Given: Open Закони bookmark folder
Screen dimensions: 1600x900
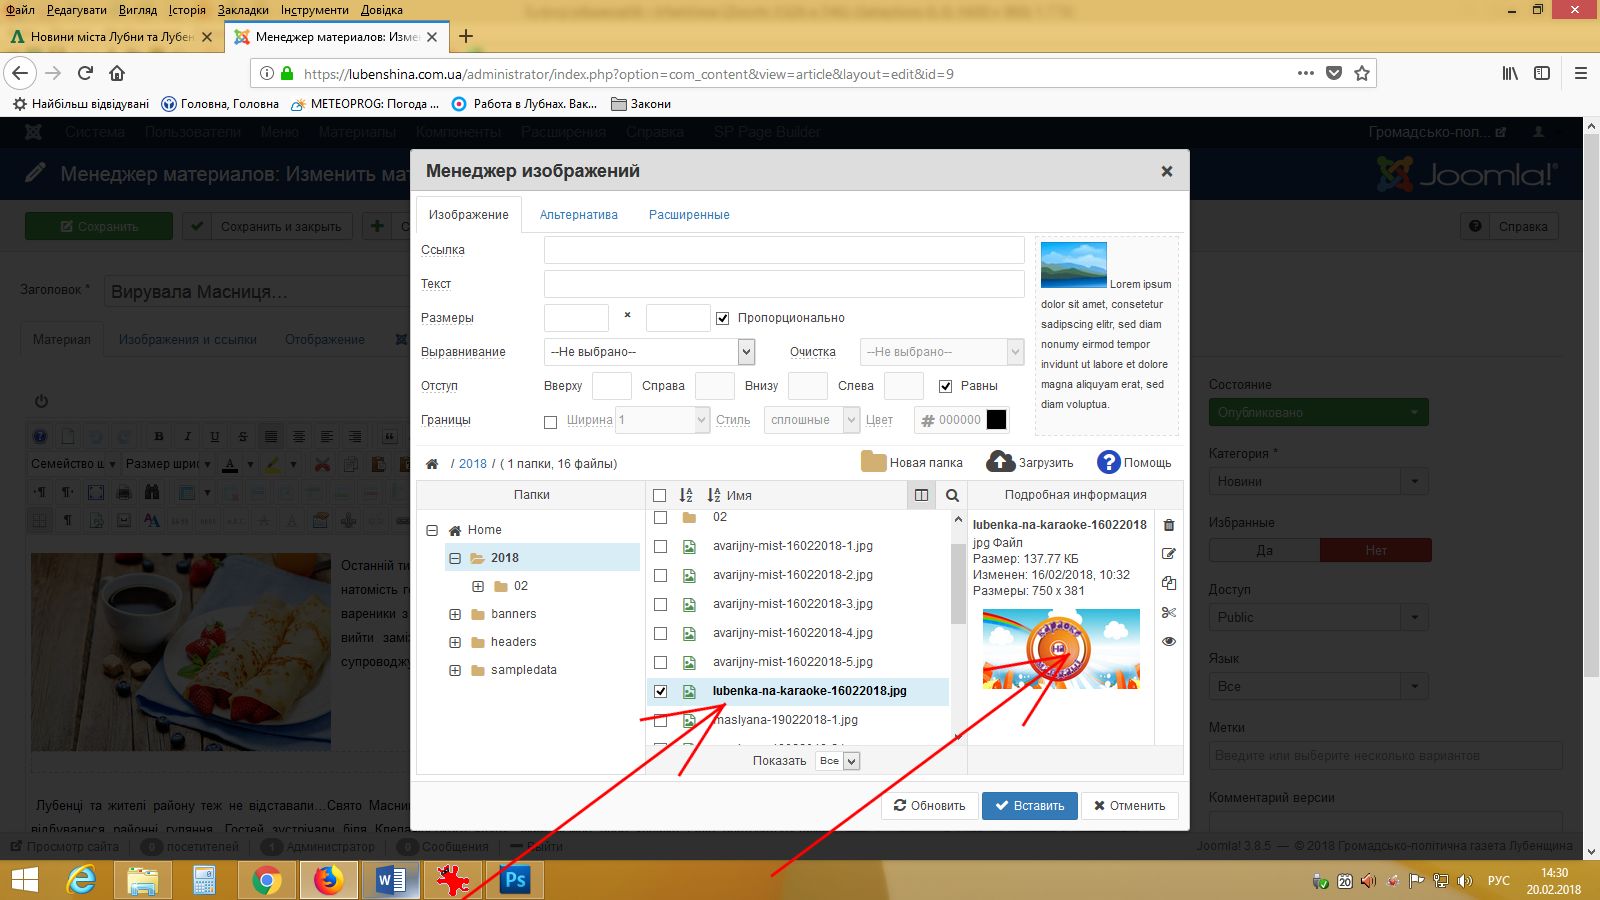Looking at the screenshot, I should 641,104.
